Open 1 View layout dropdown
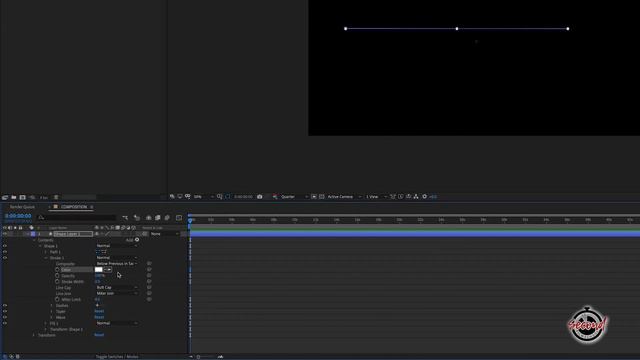The width and height of the screenshot is (640, 360). pyautogui.click(x=376, y=197)
